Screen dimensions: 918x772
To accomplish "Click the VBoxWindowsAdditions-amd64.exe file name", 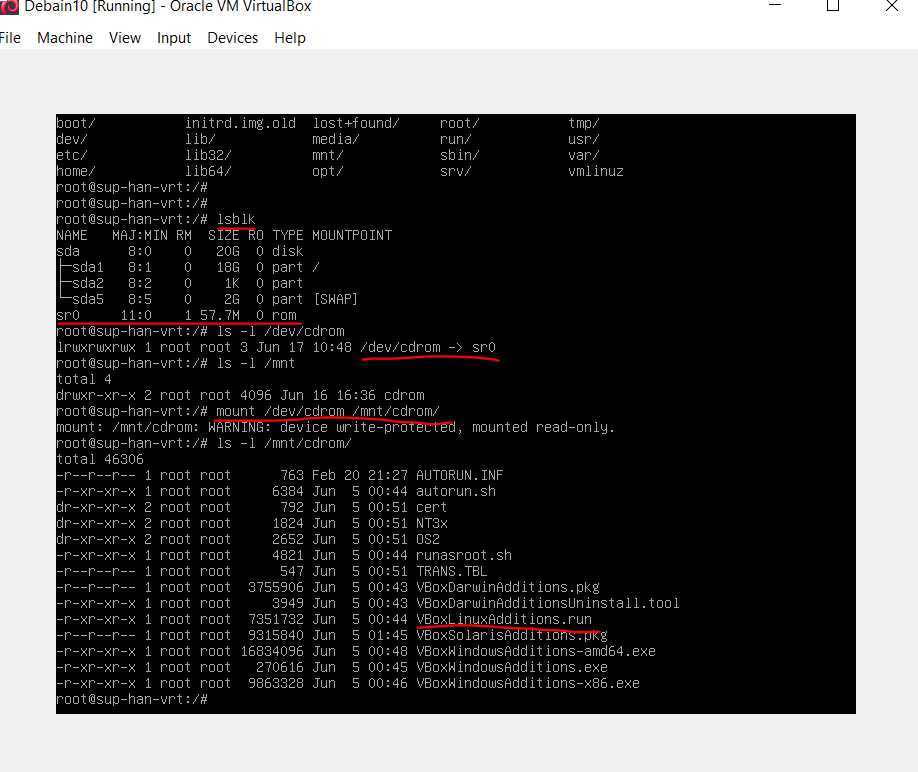I will (x=536, y=651).
